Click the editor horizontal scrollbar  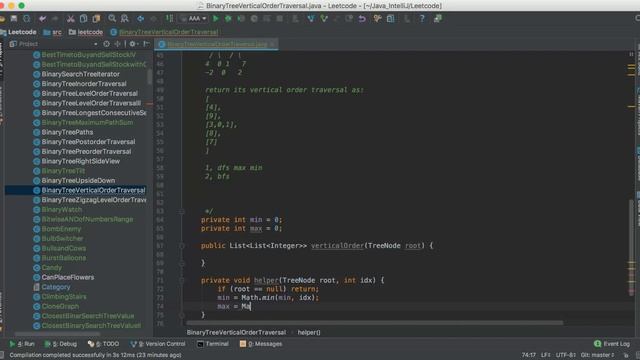coord(375,323)
